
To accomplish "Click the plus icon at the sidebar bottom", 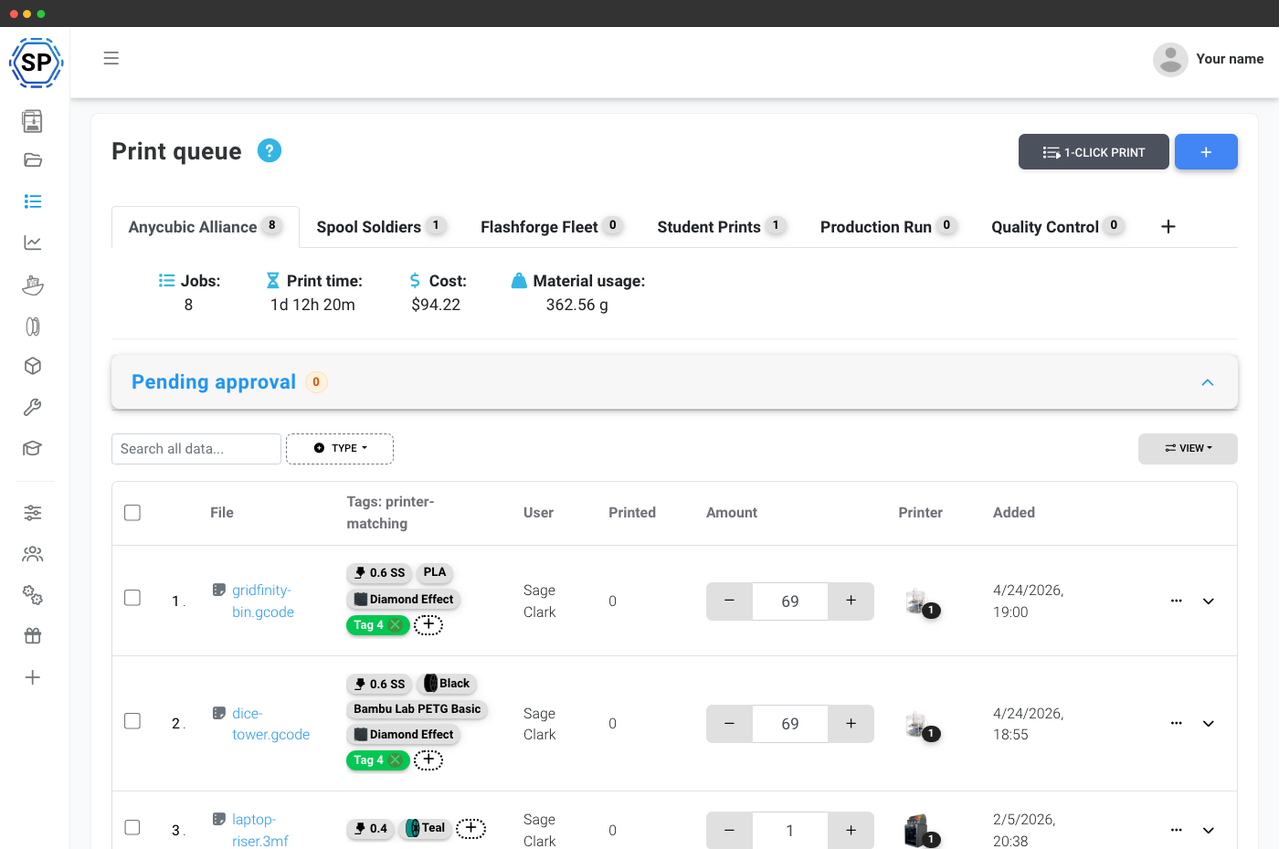I will click(x=33, y=677).
